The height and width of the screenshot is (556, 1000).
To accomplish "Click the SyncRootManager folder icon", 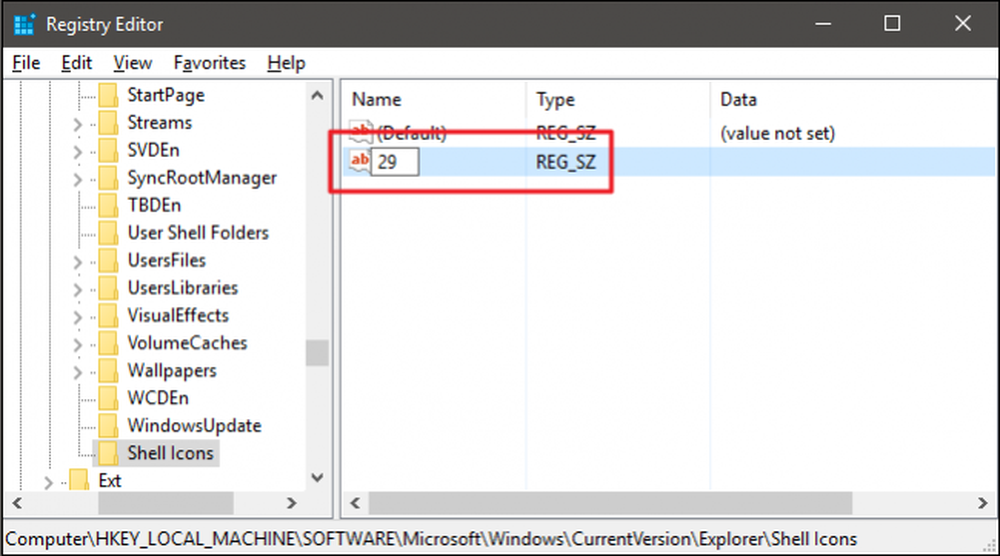I will pos(108,178).
